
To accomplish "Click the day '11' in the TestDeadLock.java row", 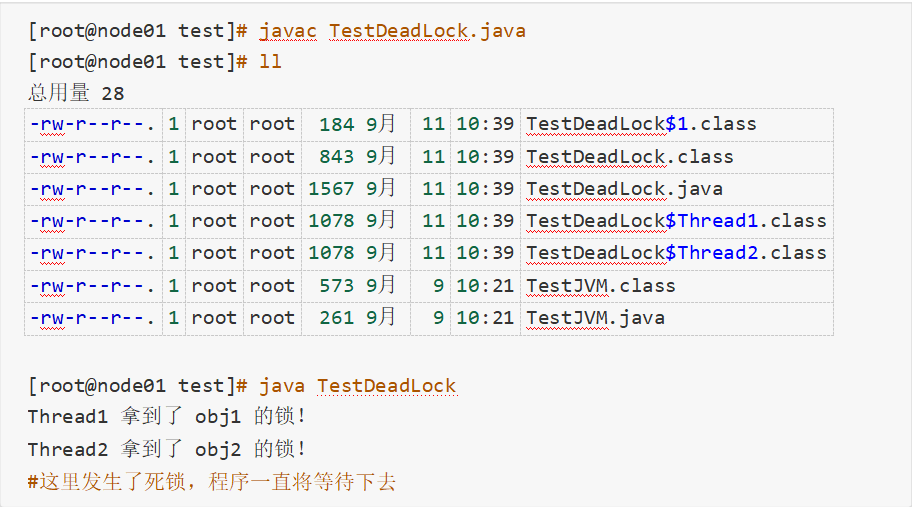I will pos(433,189).
